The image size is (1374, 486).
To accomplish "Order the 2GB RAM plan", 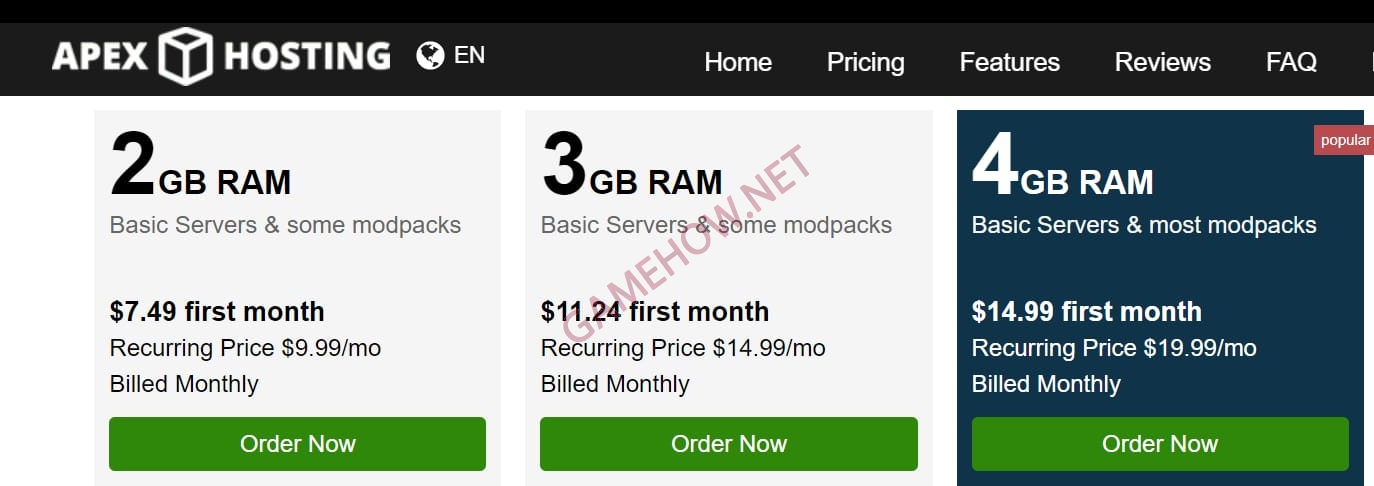I will click(x=297, y=444).
